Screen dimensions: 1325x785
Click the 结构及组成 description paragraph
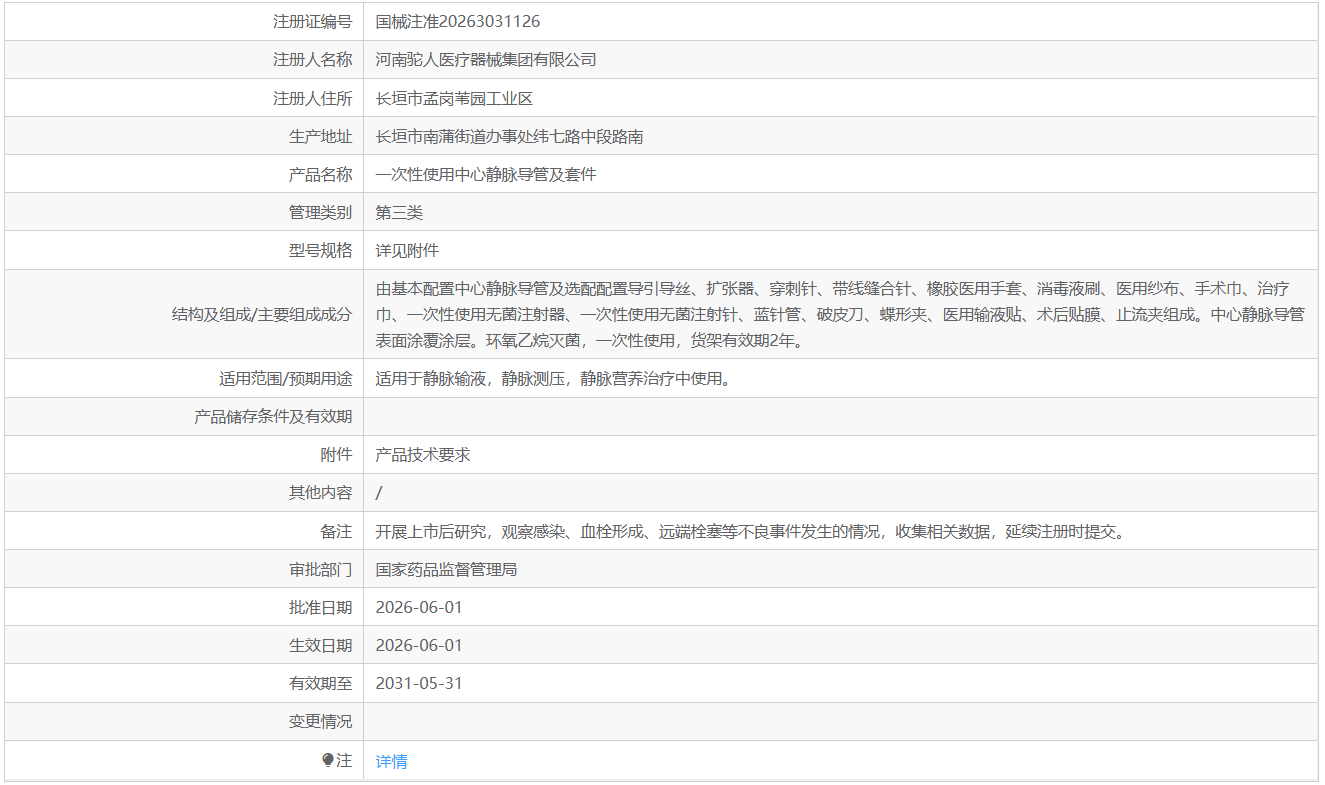840,314
